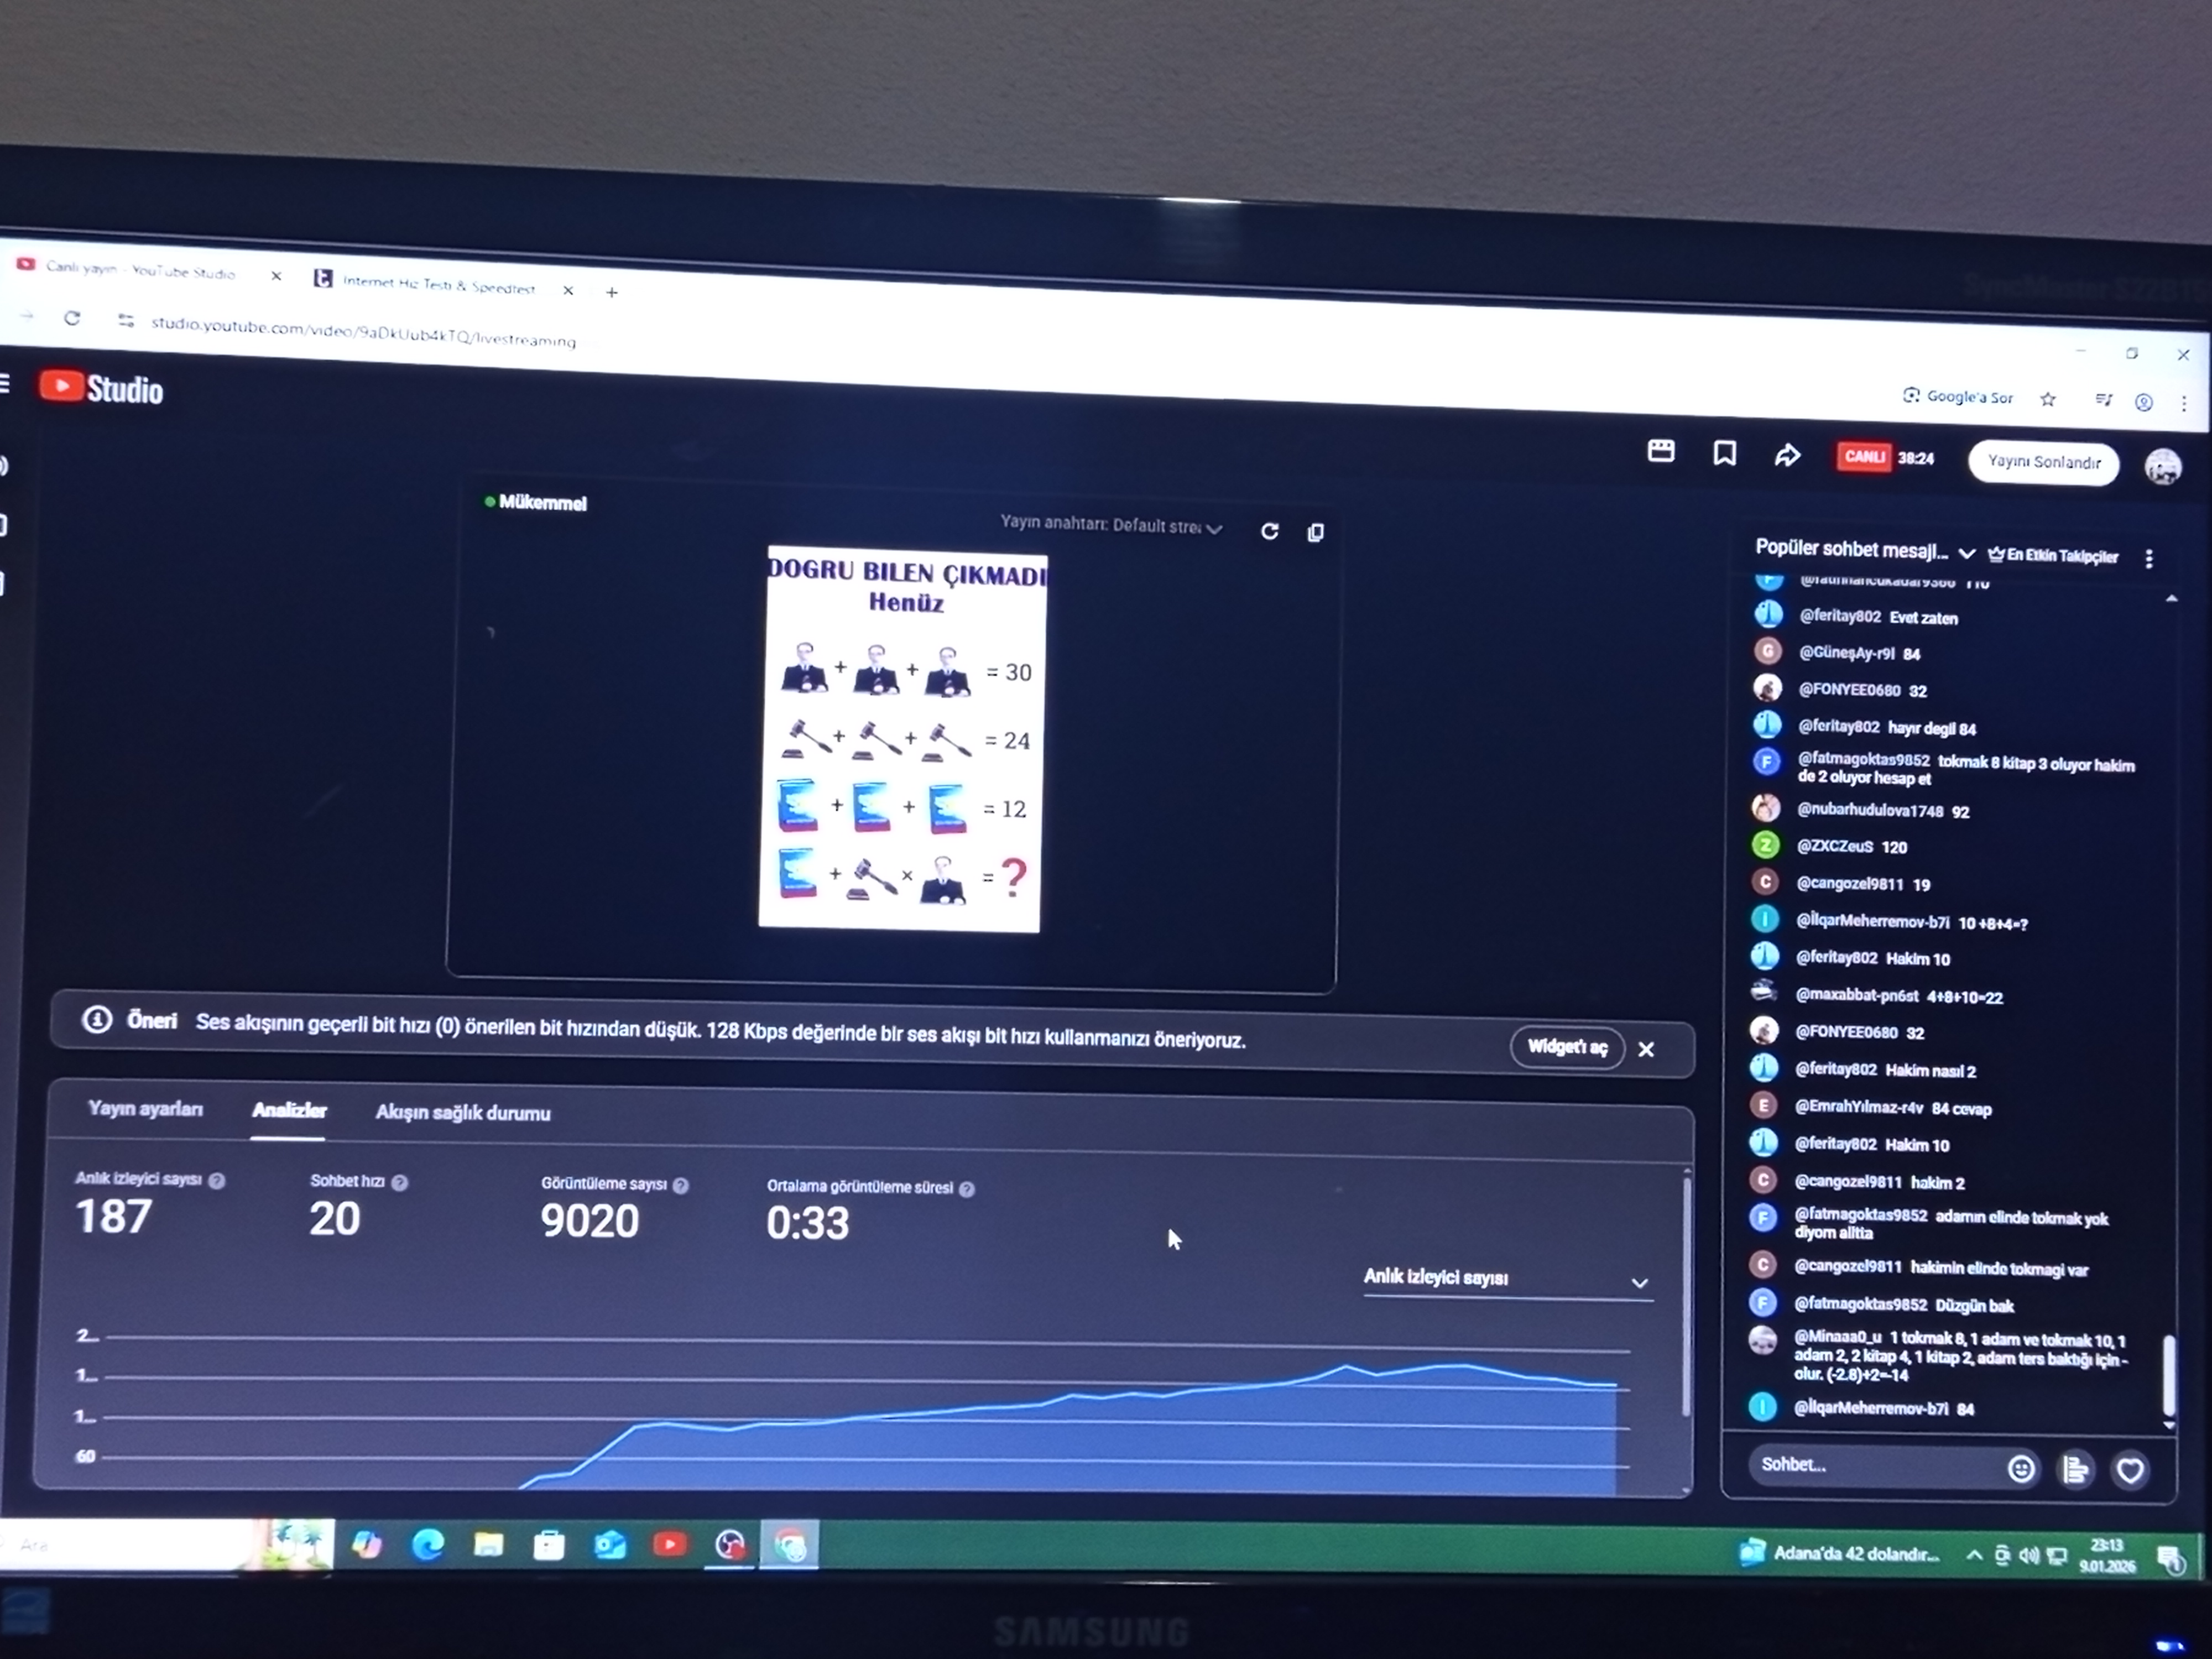Click the Yayını Sonlandır button

click(2043, 462)
